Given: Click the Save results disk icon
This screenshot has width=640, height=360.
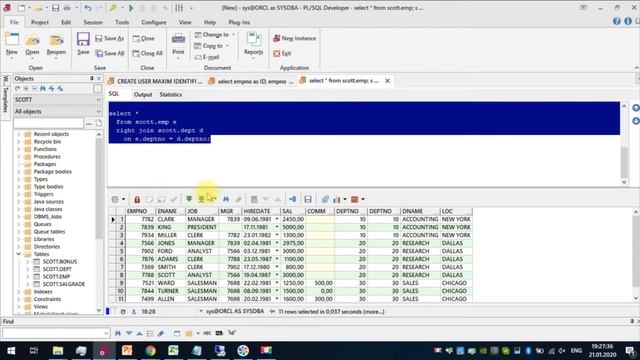Looking at the screenshot, I should [308, 199].
